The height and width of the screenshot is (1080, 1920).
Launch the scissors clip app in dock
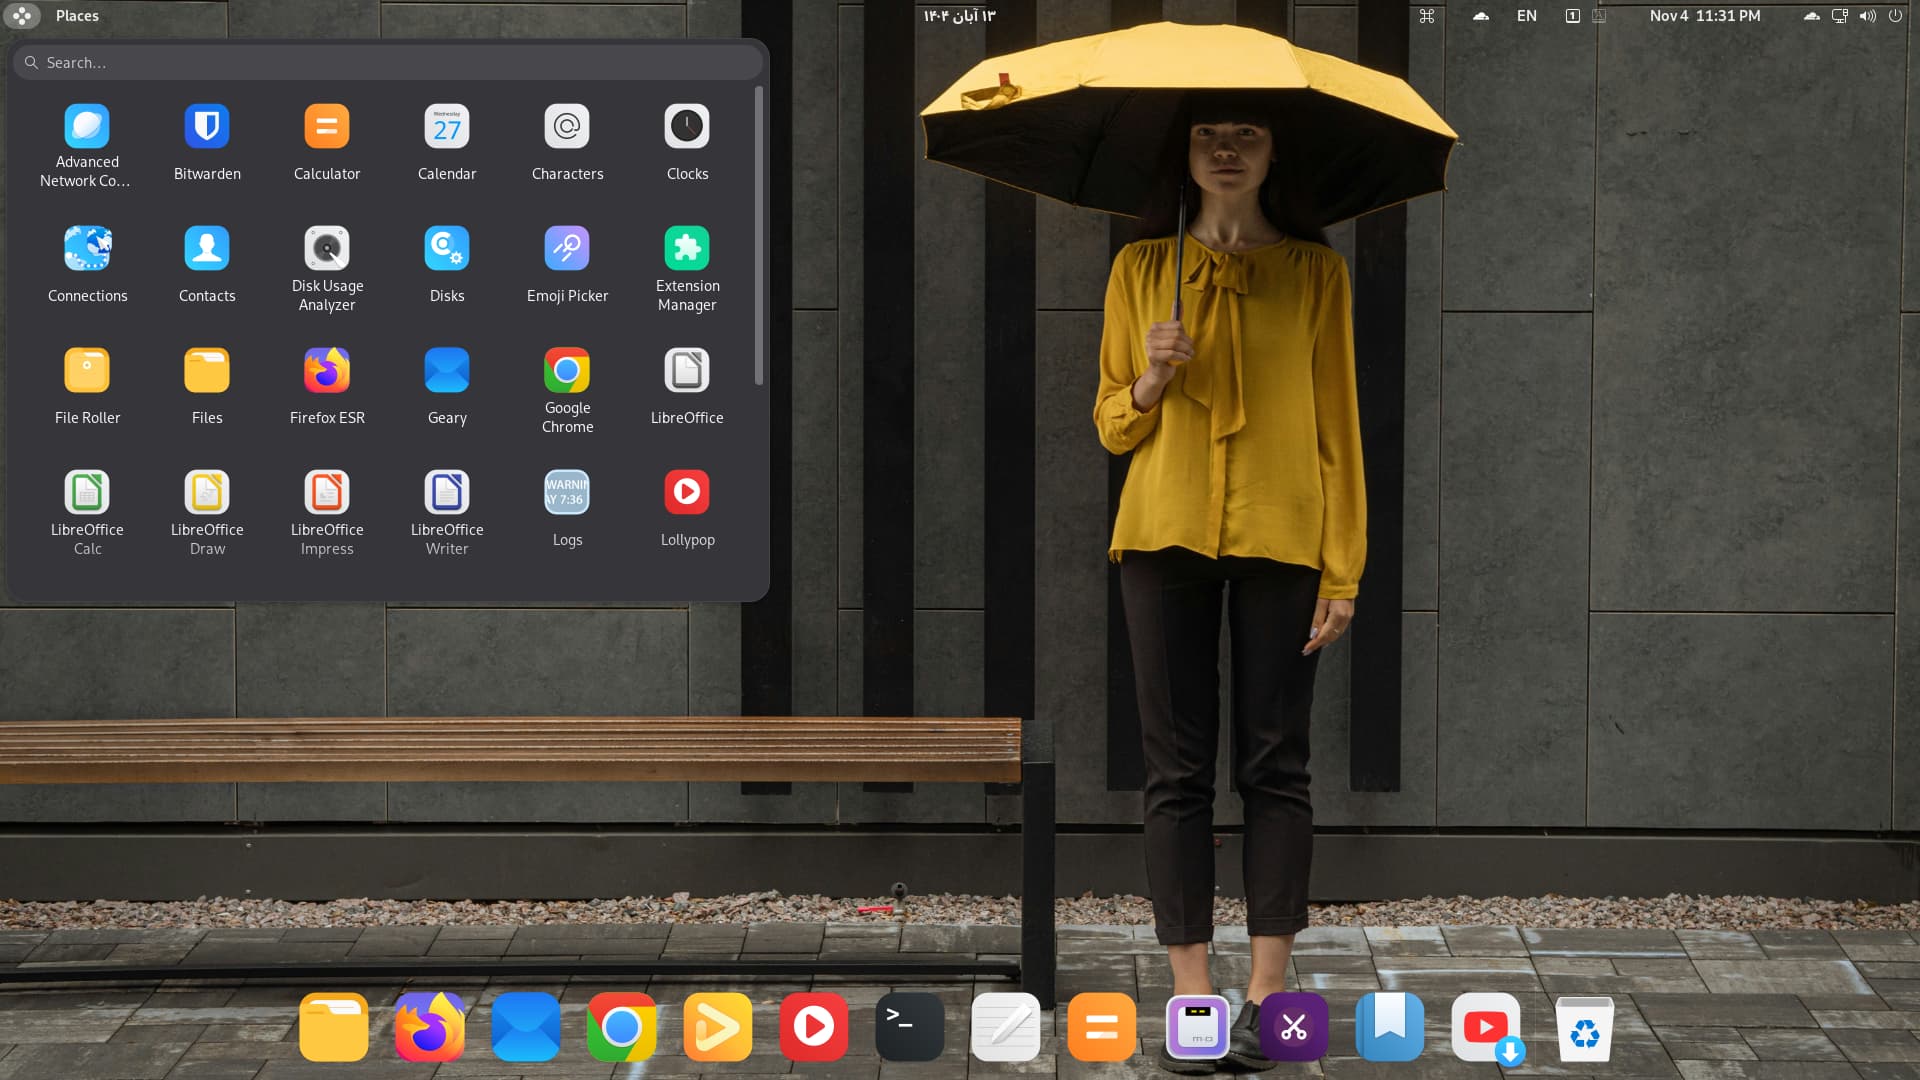[1294, 1027]
